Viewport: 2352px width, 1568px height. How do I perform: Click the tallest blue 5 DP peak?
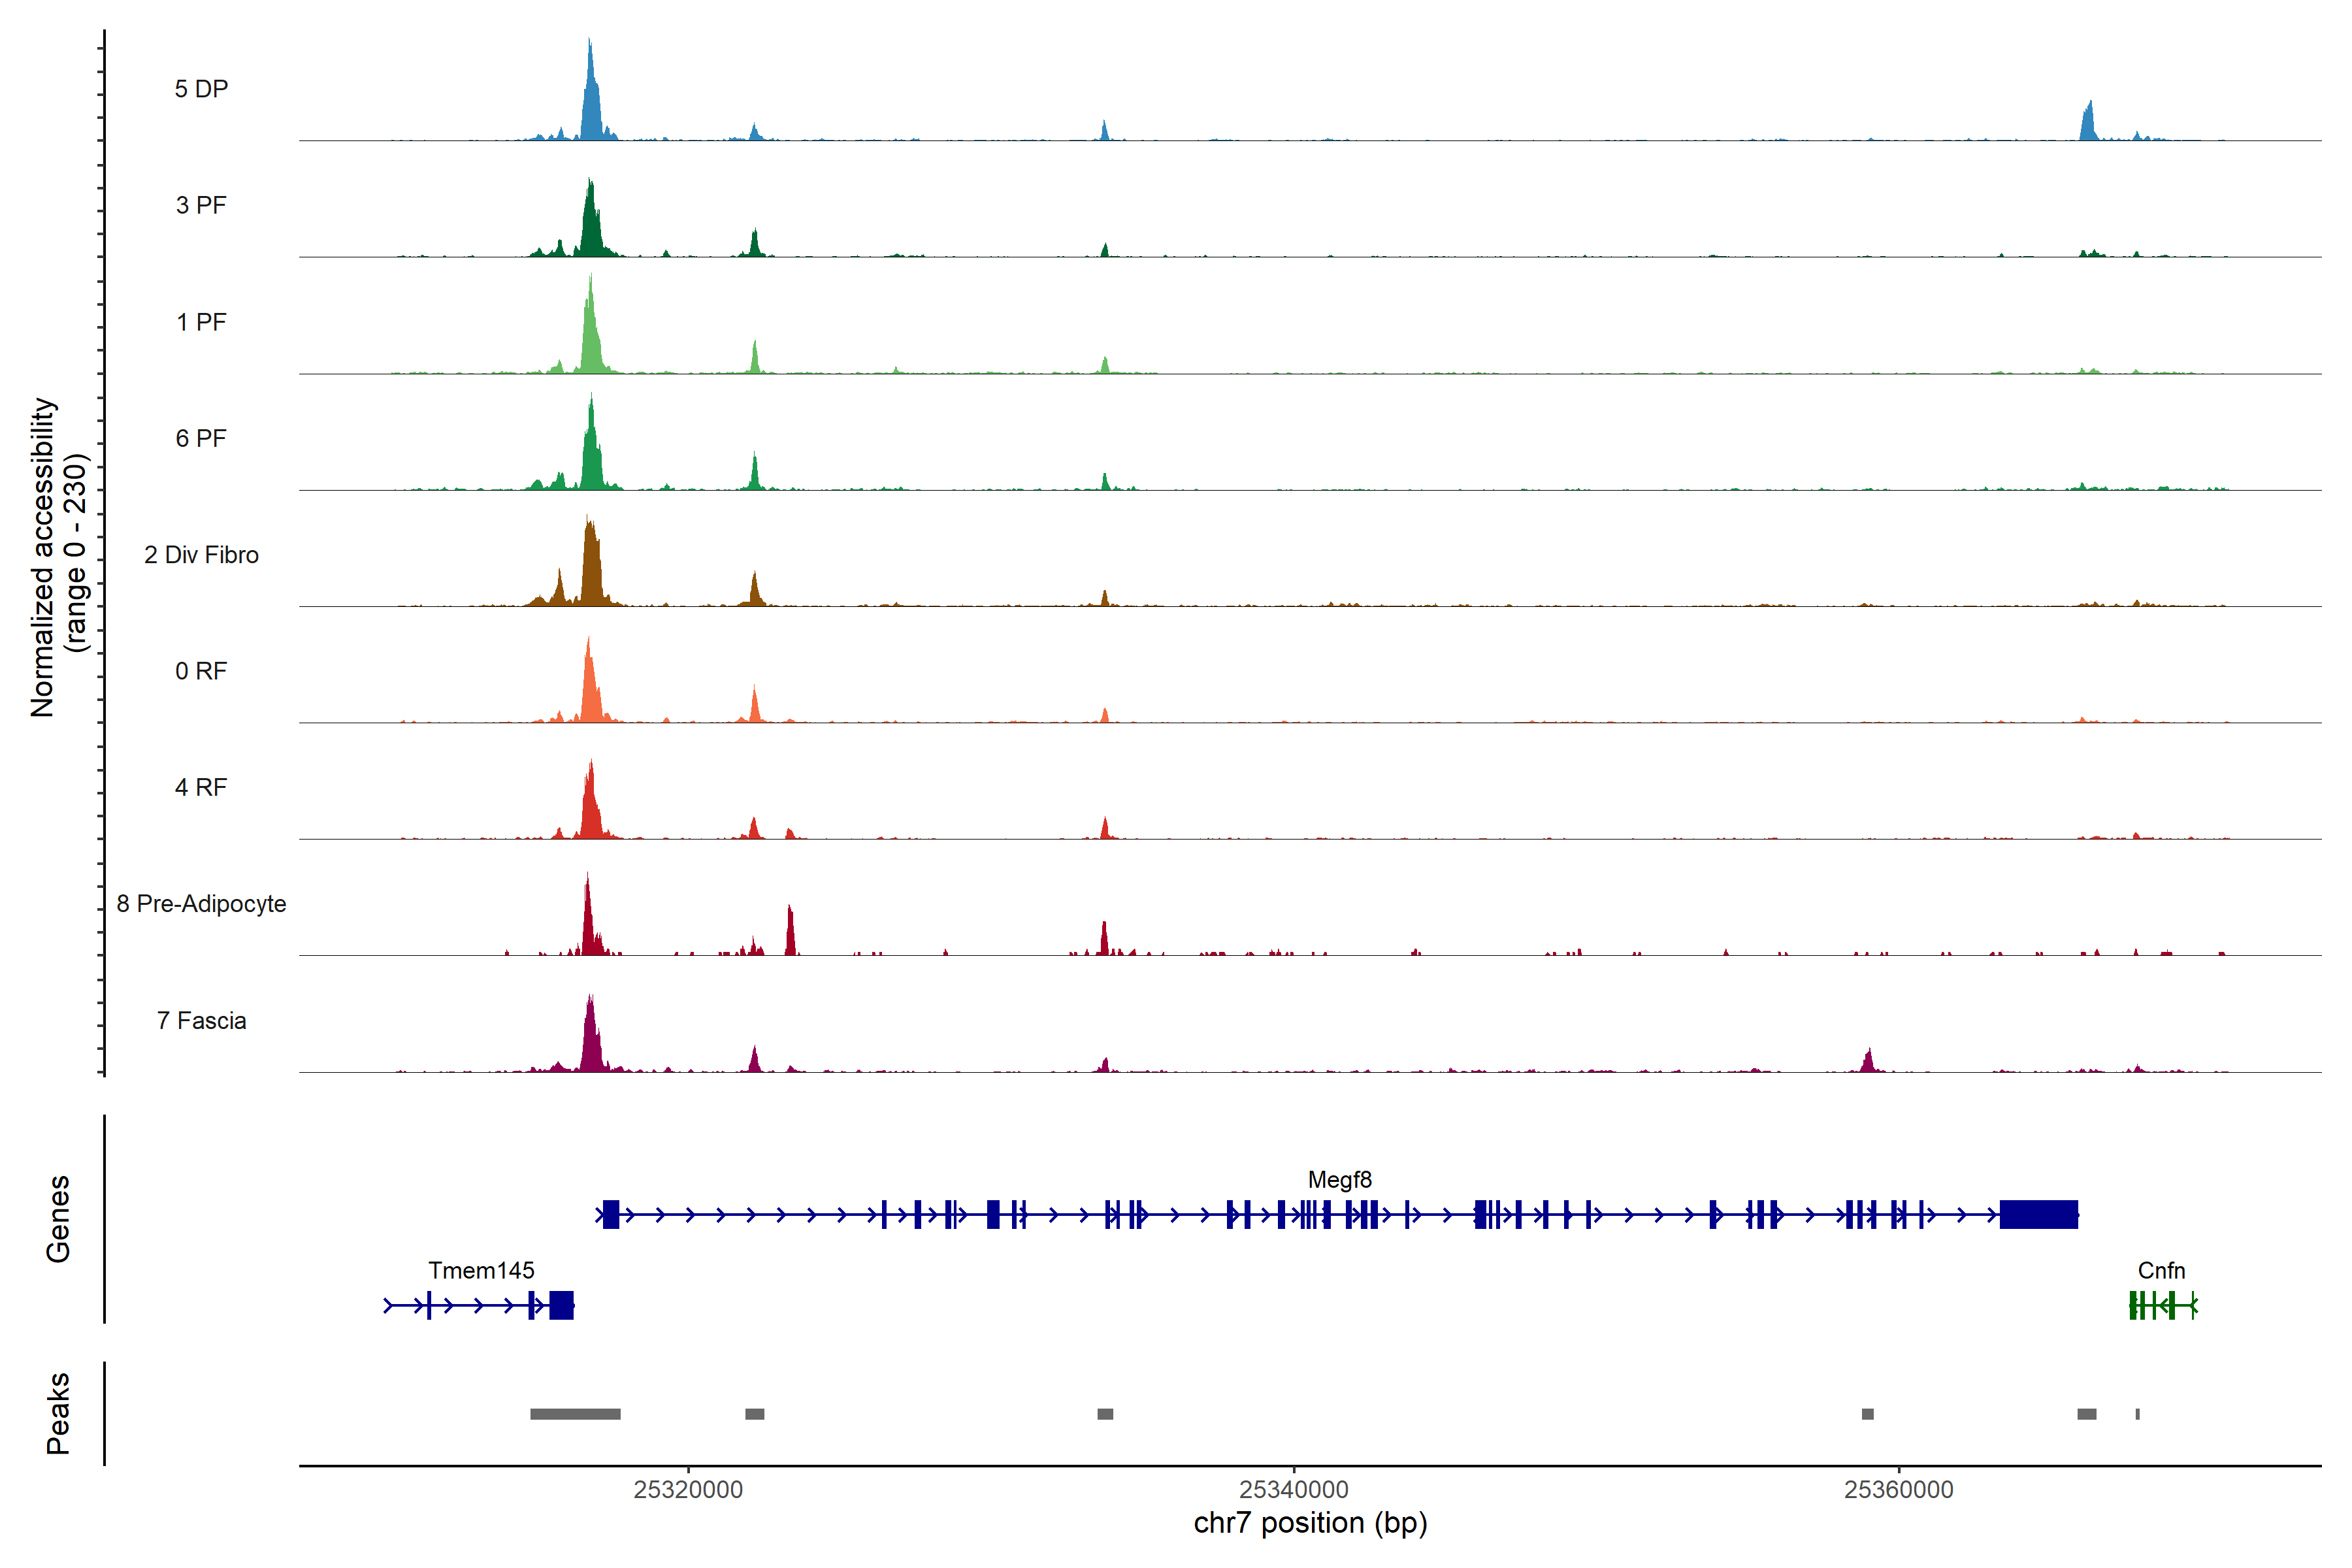pyautogui.click(x=591, y=105)
